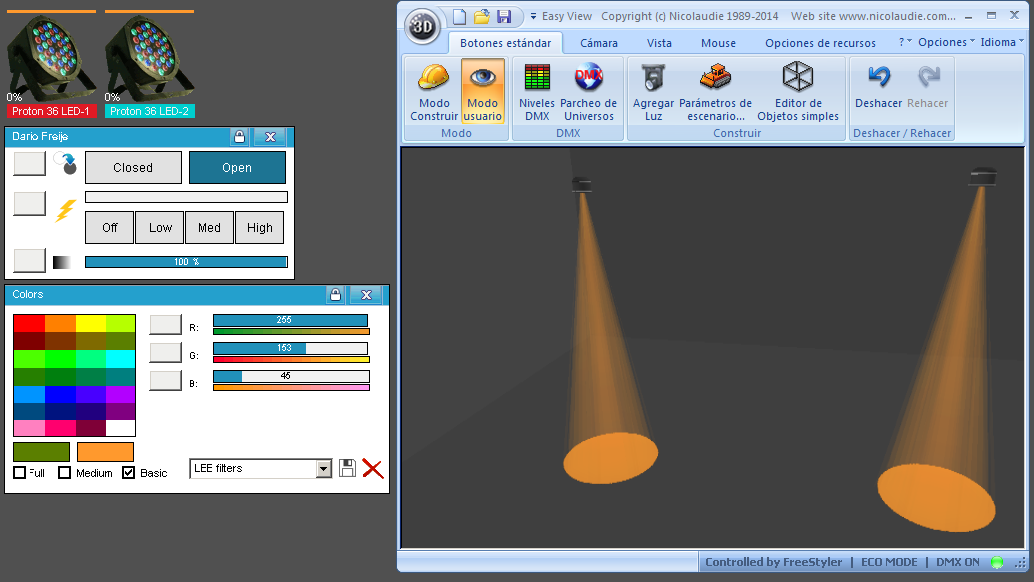Delete the color filter with red X
This screenshot has height=582, width=1034.
(x=373, y=469)
